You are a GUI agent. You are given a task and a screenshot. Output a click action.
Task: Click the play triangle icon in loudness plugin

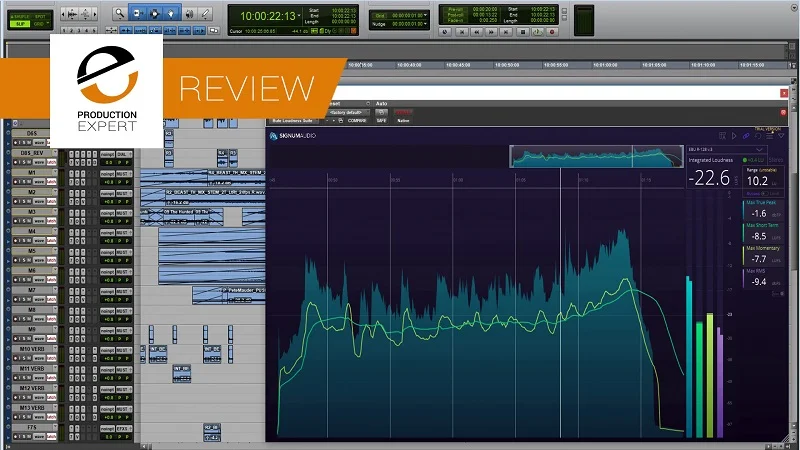click(x=734, y=136)
